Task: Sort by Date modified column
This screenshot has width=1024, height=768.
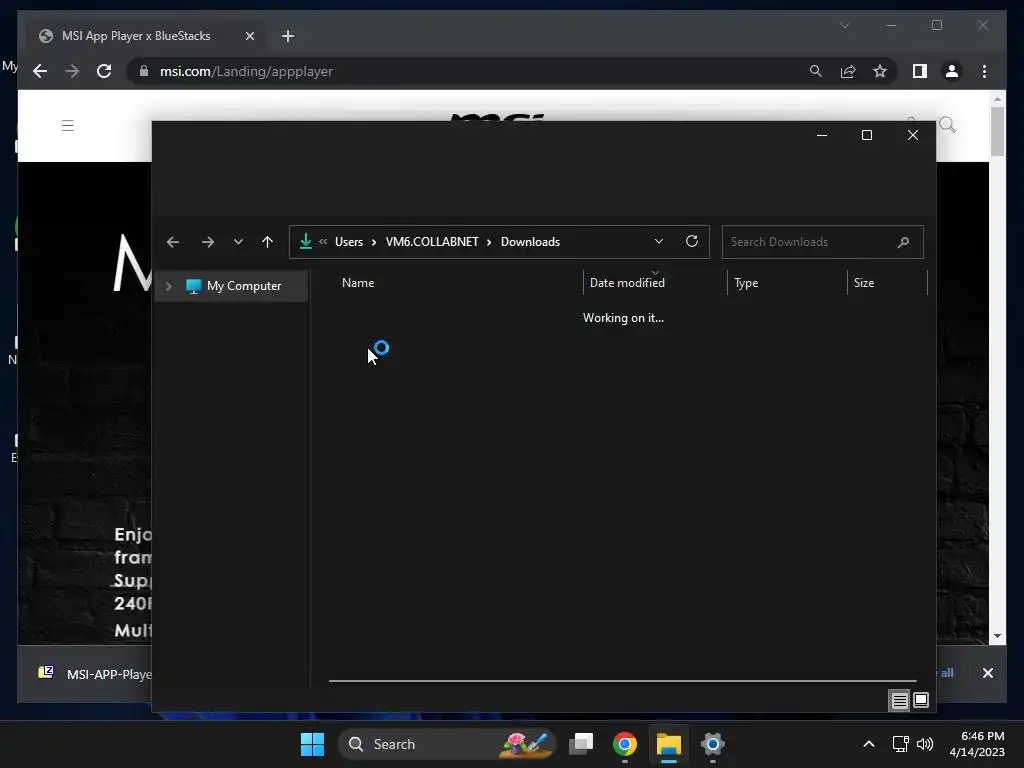Action: pos(627,283)
